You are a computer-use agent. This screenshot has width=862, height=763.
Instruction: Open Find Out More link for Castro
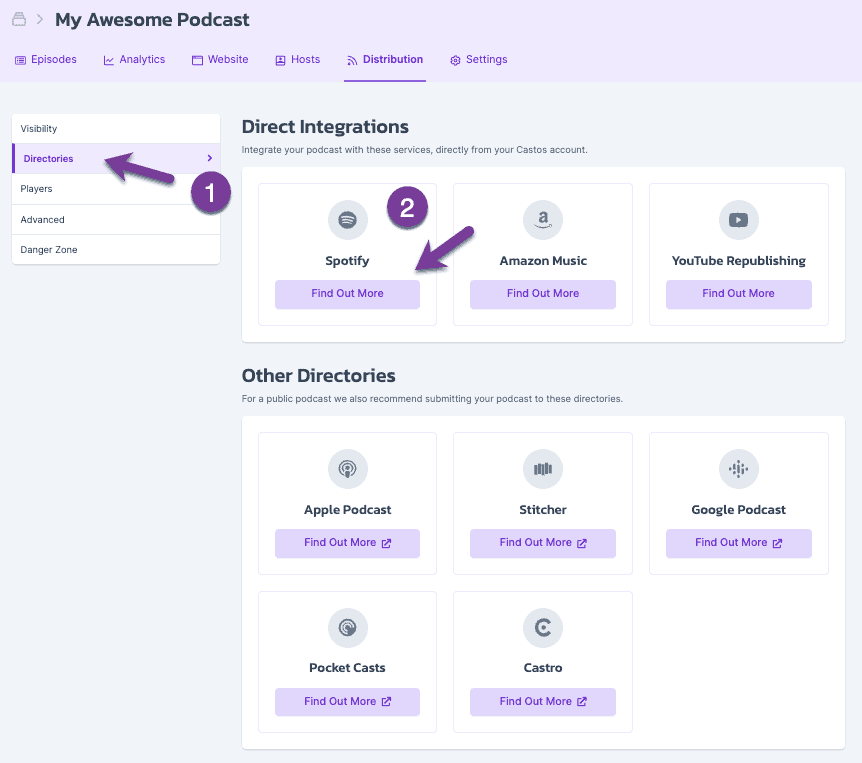[x=543, y=702]
